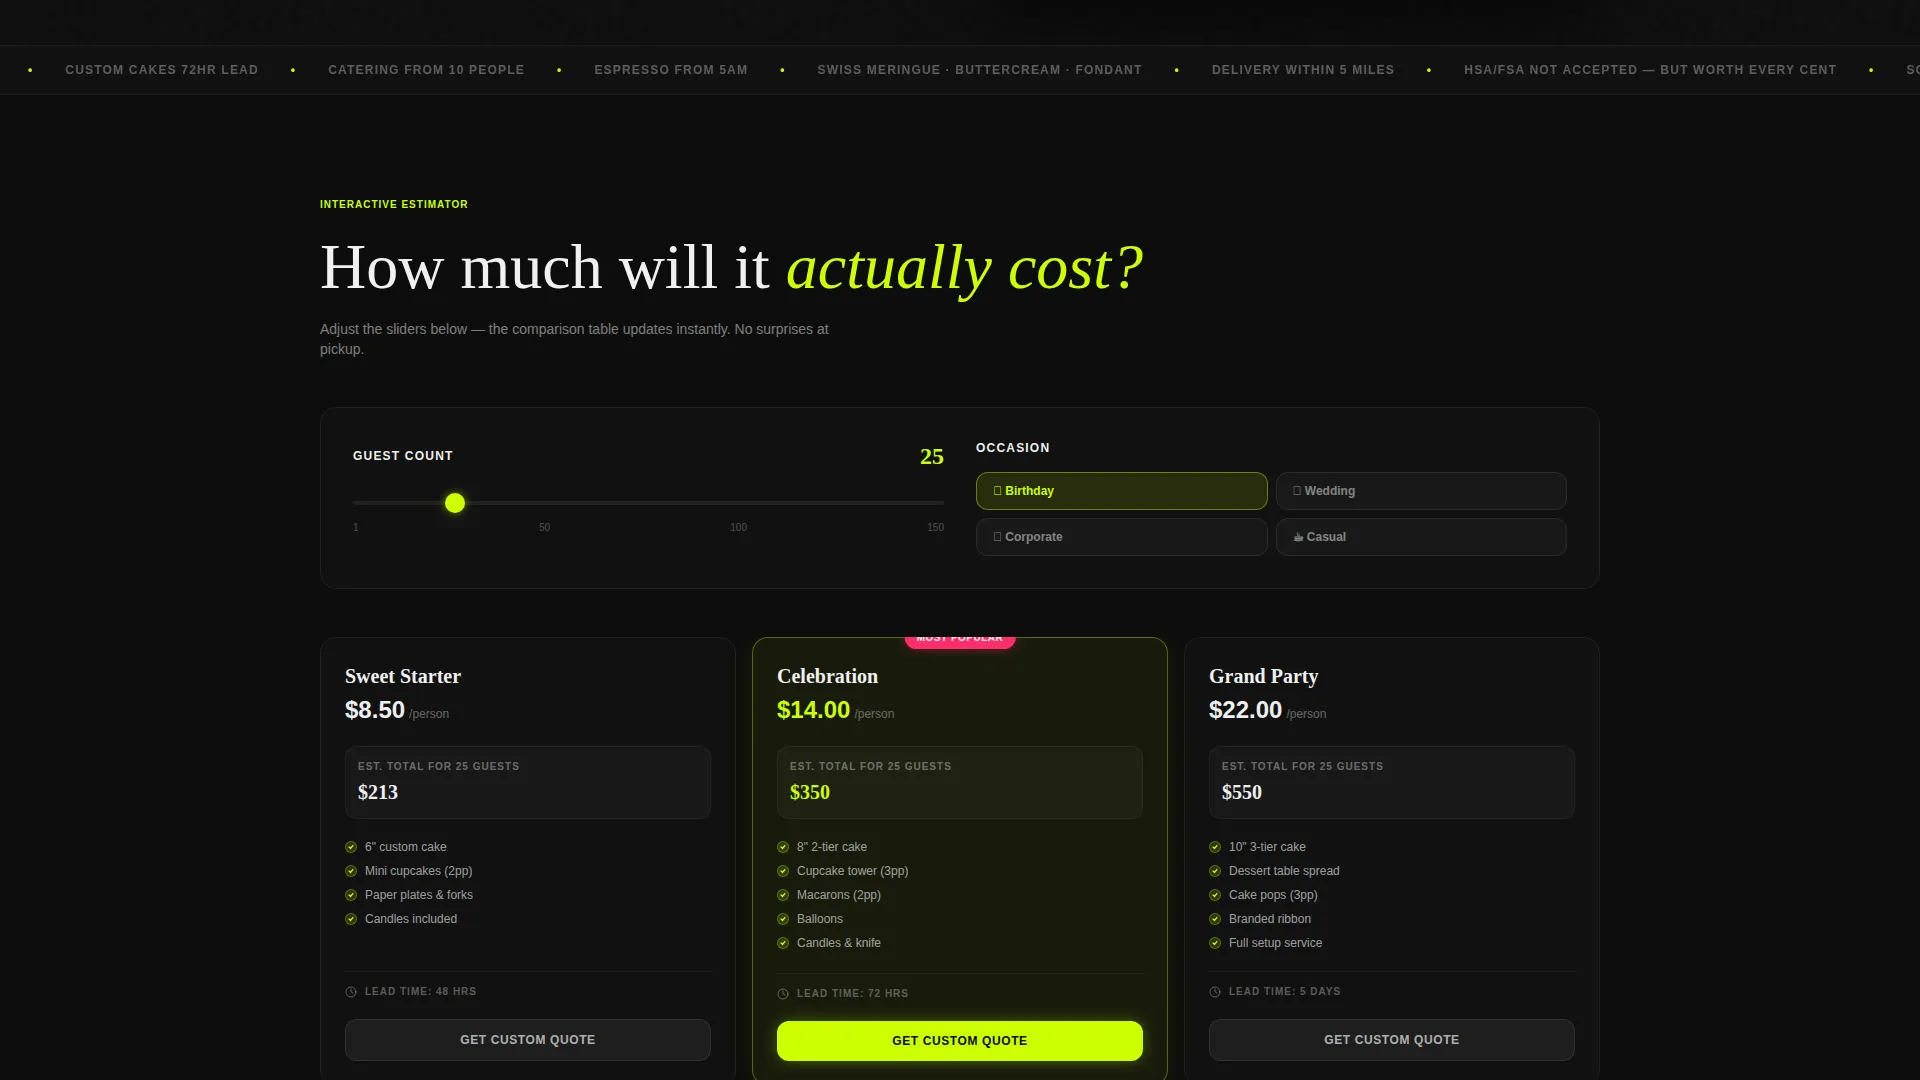Click the checkmark icon next to Macarons (2pp)
Viewport: 1920px width, 1080px height.
[783, 895]
